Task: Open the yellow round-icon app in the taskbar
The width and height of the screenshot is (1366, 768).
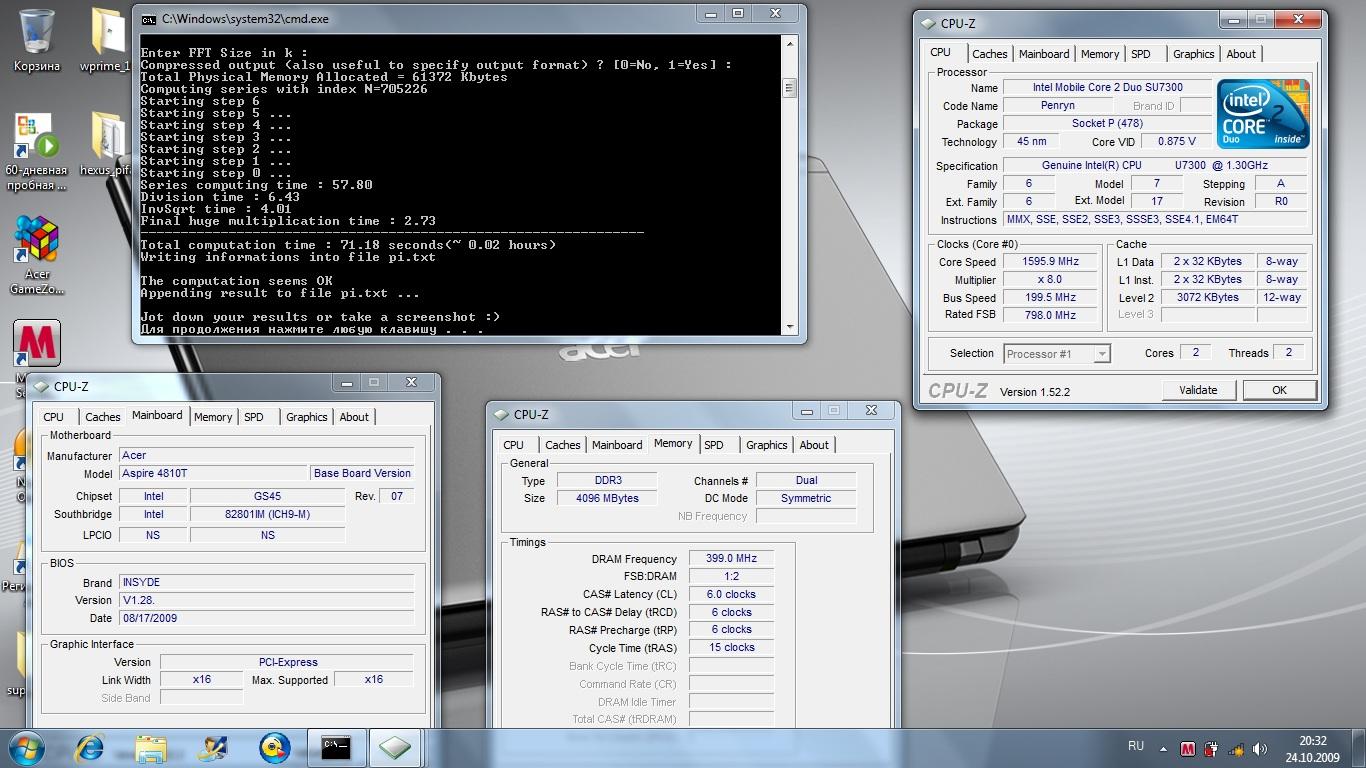Action: coord(274,748)
